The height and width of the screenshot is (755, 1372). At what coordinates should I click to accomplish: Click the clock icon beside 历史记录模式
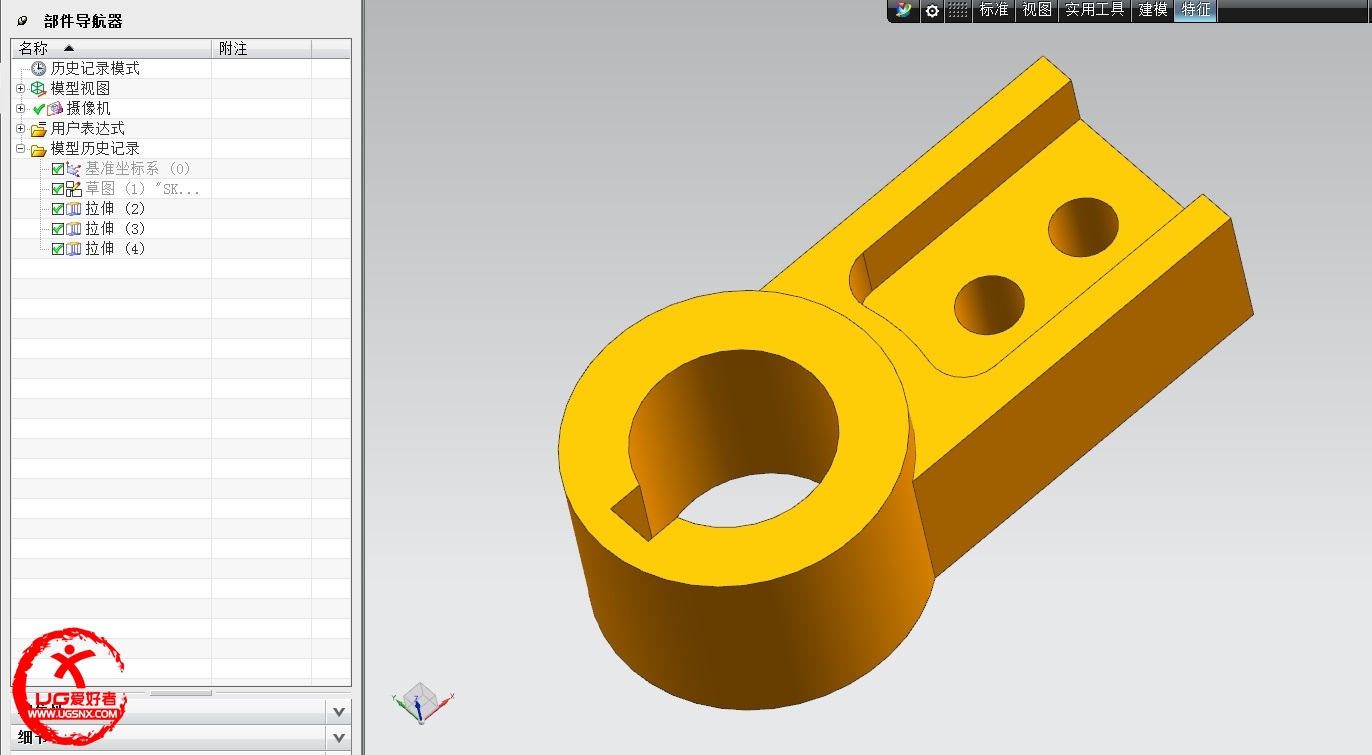[x=39, y=68]
